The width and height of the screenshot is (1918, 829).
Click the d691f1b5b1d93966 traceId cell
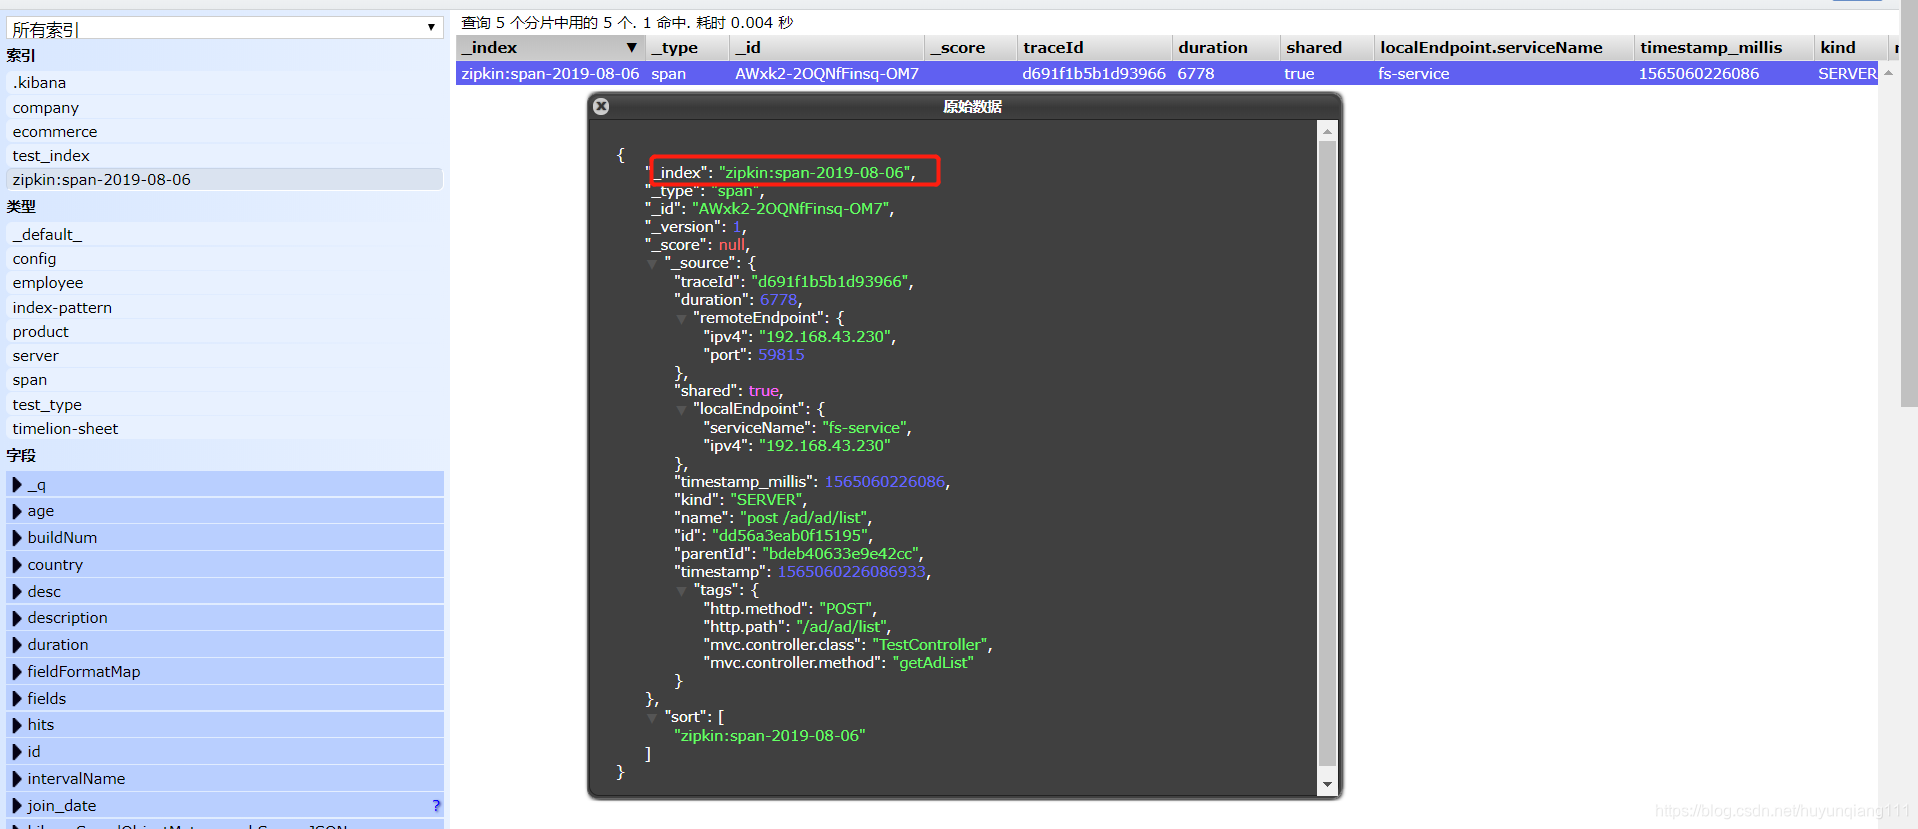pos(1094,74)
